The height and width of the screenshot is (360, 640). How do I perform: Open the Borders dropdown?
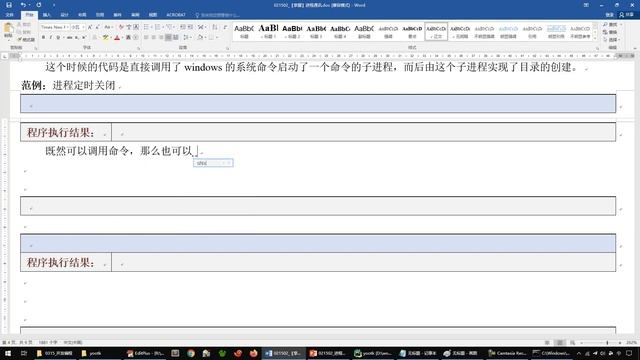[213, 38]
